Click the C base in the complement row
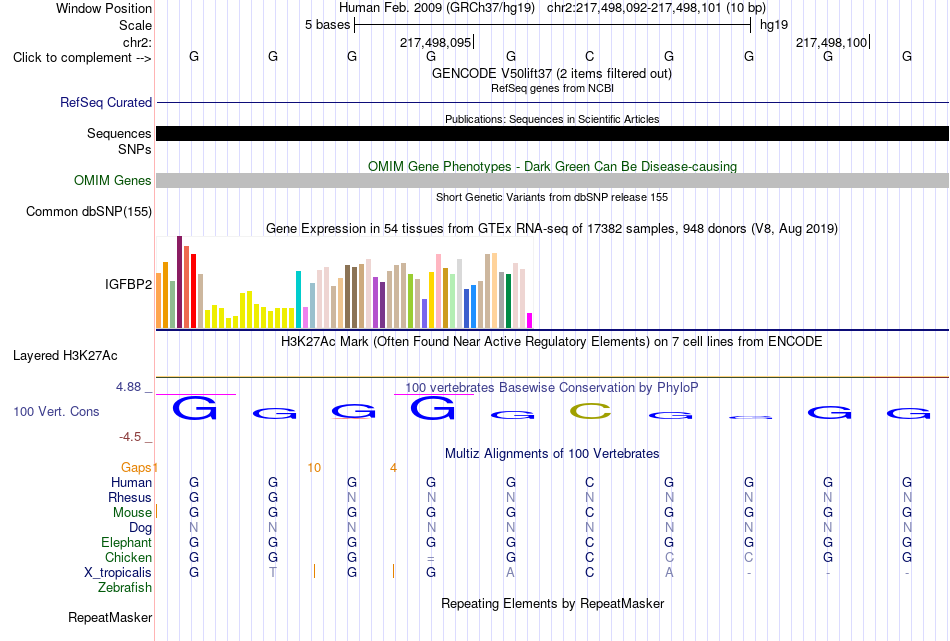The width and height of the screenshot is (950, 641). point(590,56)
